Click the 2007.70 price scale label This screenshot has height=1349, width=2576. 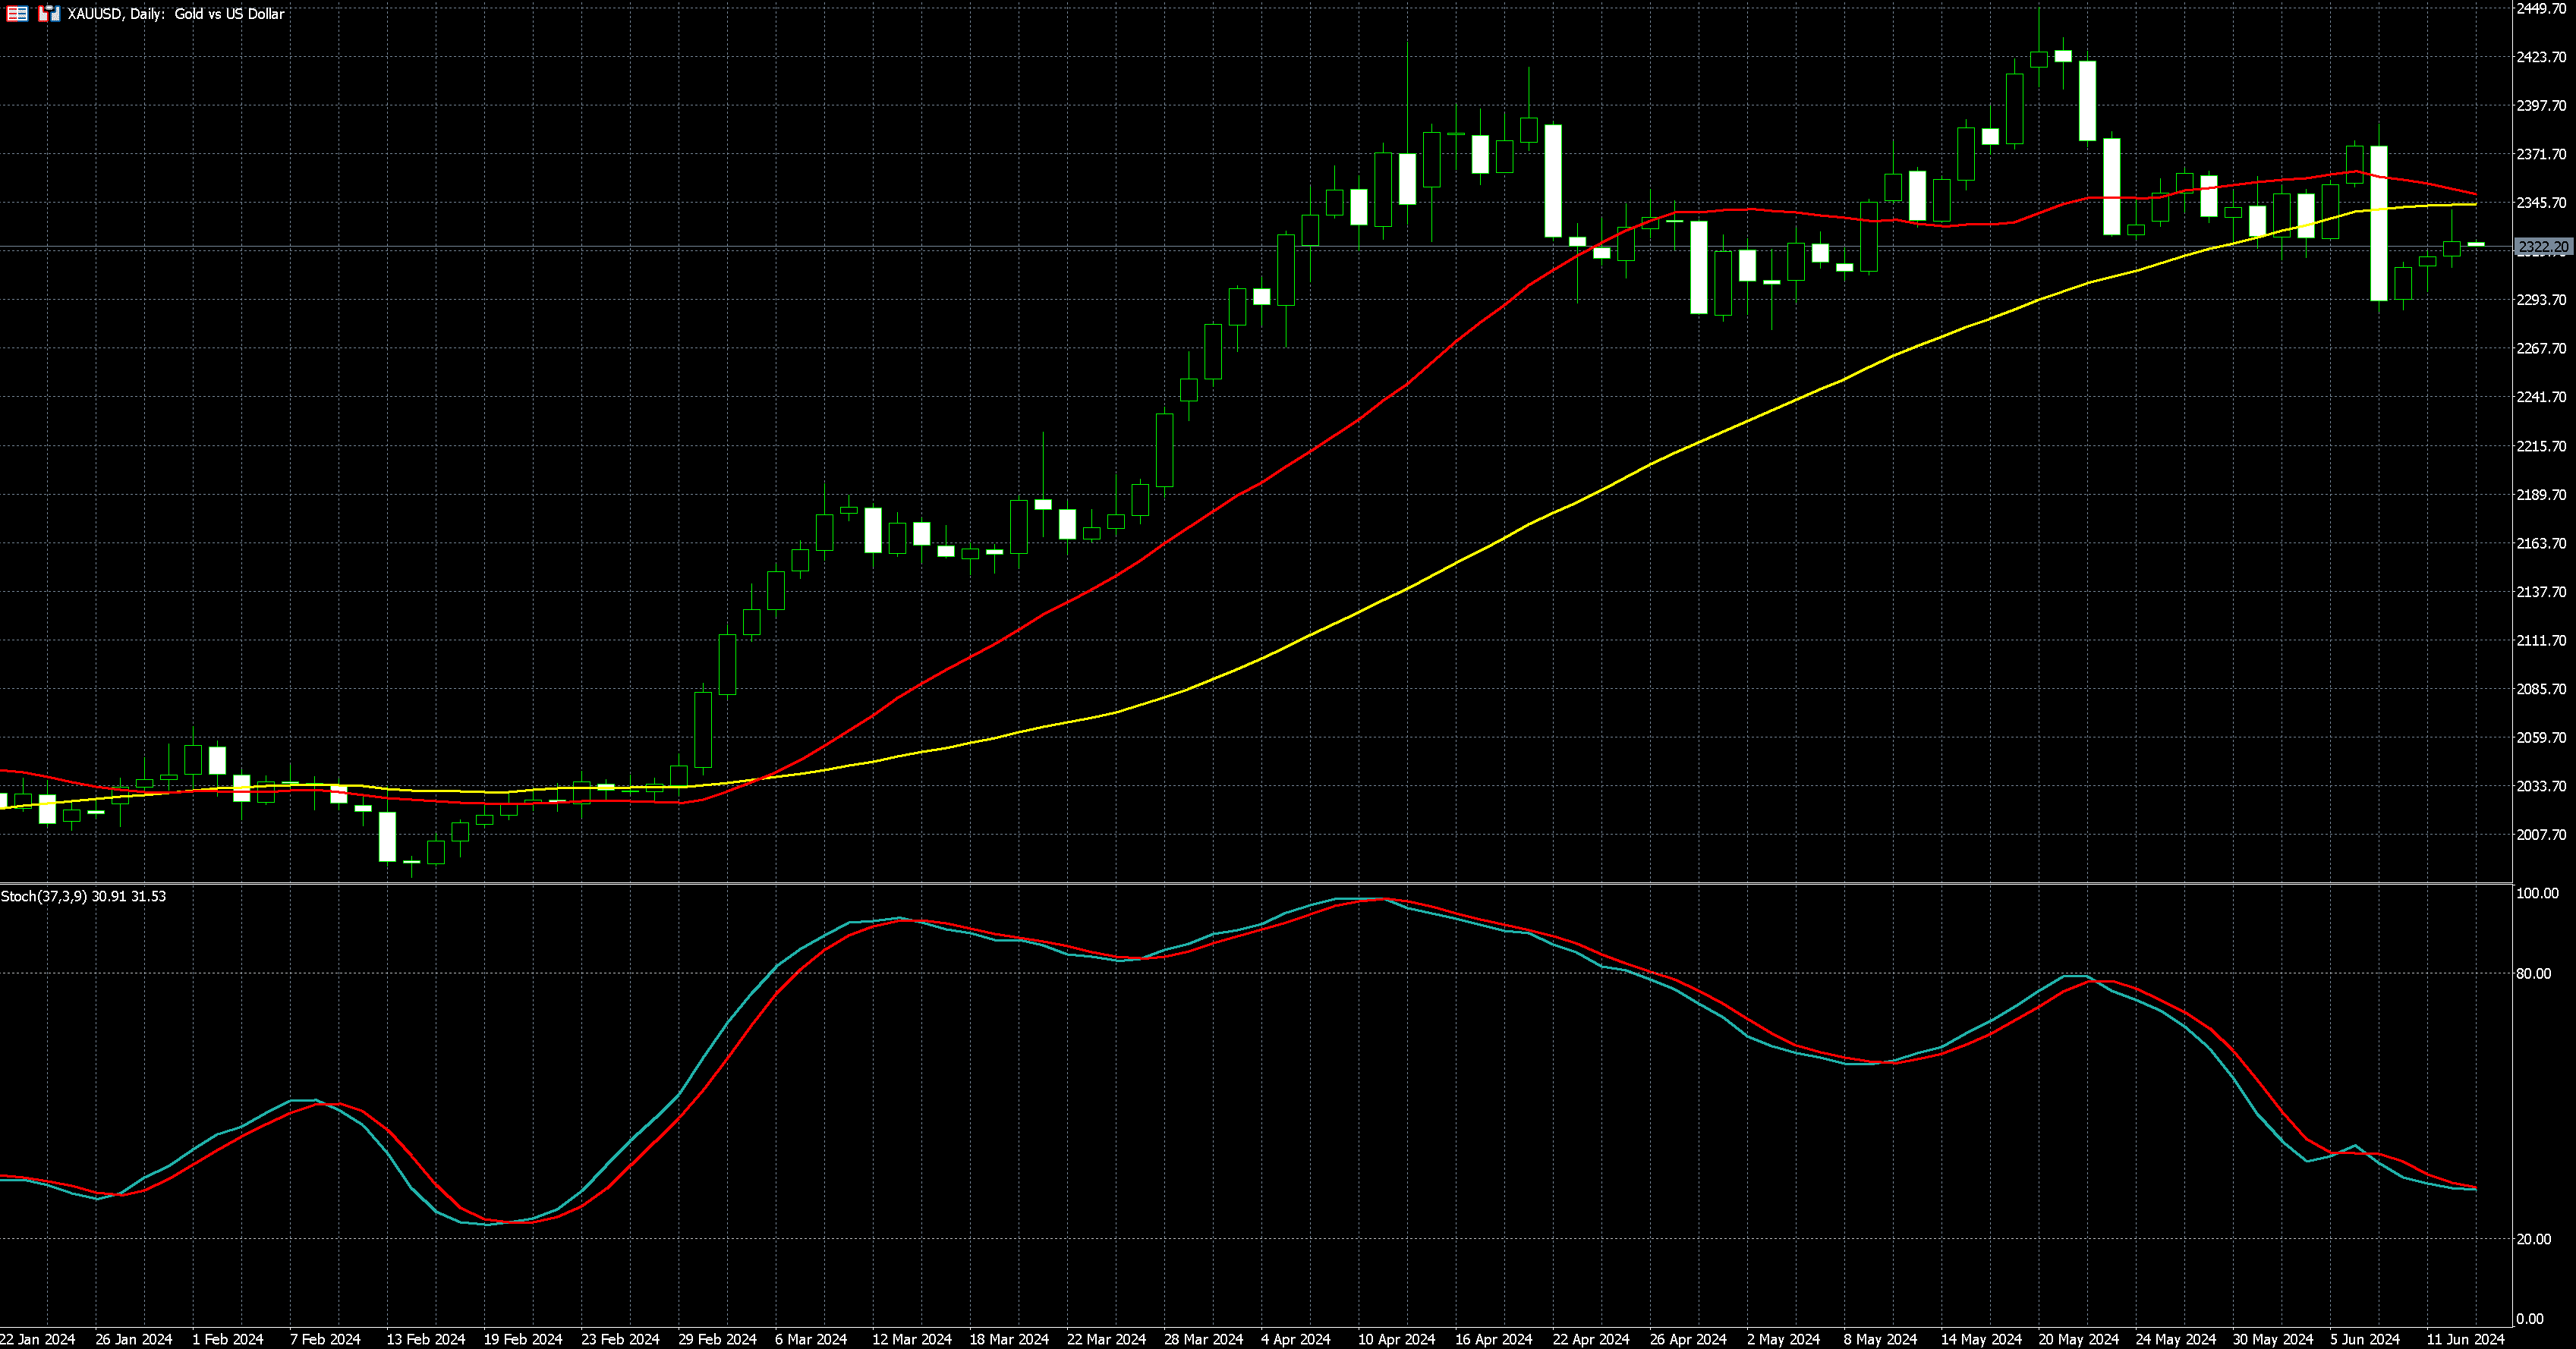coord(2541,834)
